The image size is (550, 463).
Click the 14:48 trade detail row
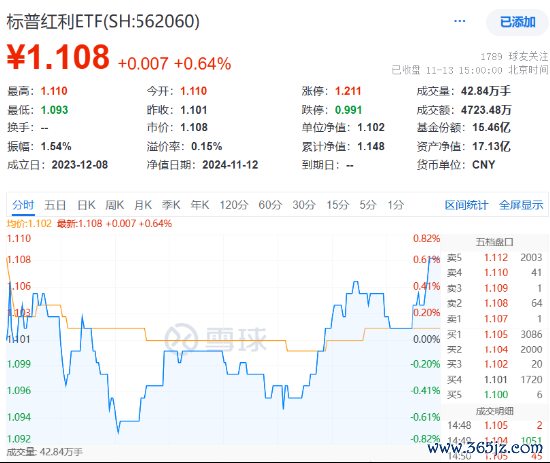(495, 425)
